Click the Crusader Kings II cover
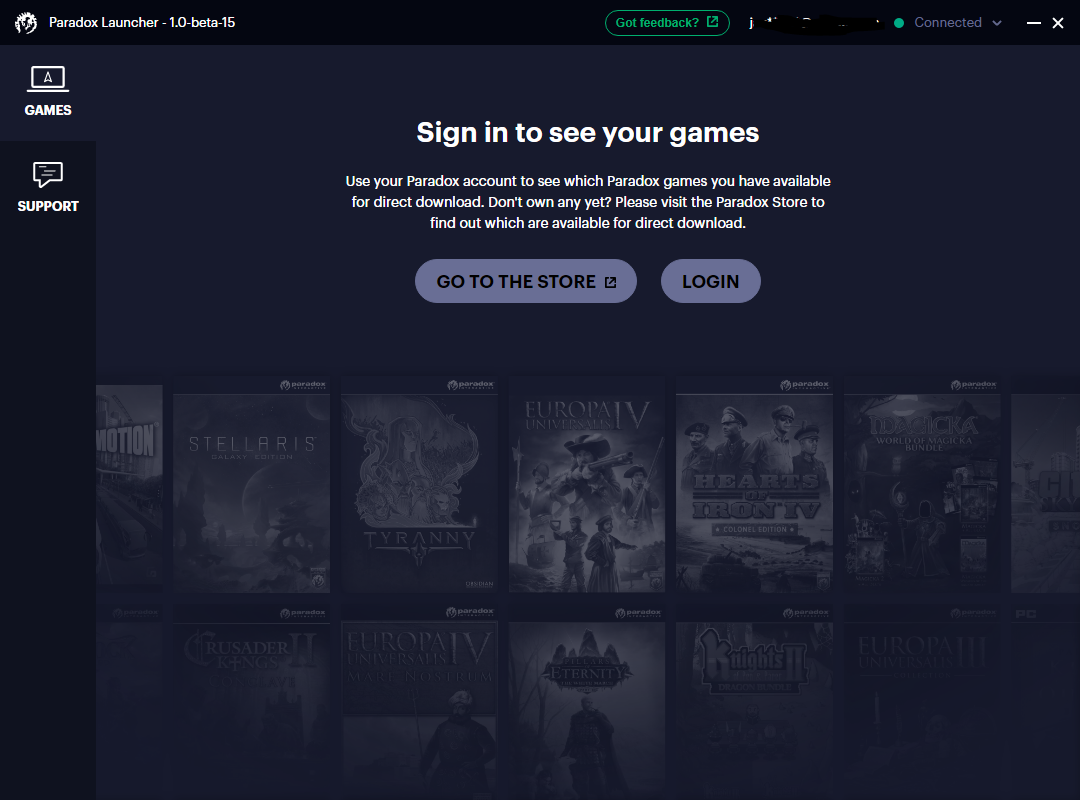Image resolution: width=1080 pixels, height=800 pixels. point(252,700)
